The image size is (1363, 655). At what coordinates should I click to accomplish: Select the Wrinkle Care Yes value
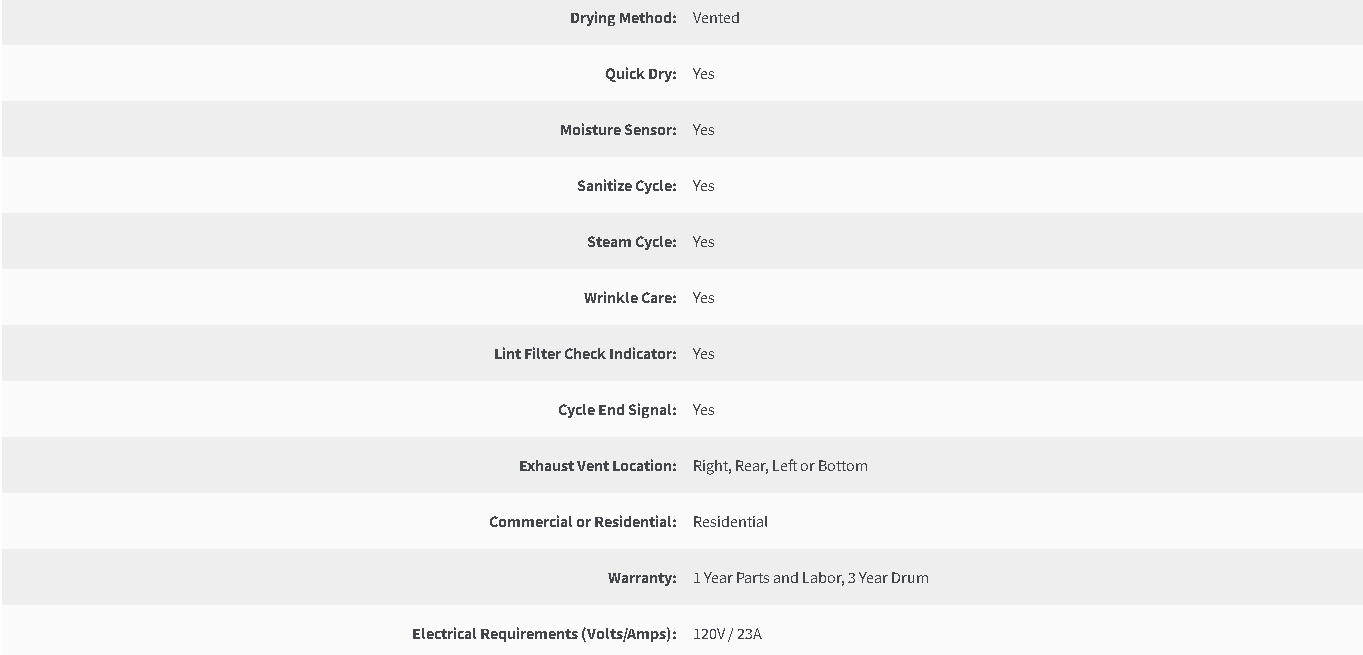[x=704, y=298]
